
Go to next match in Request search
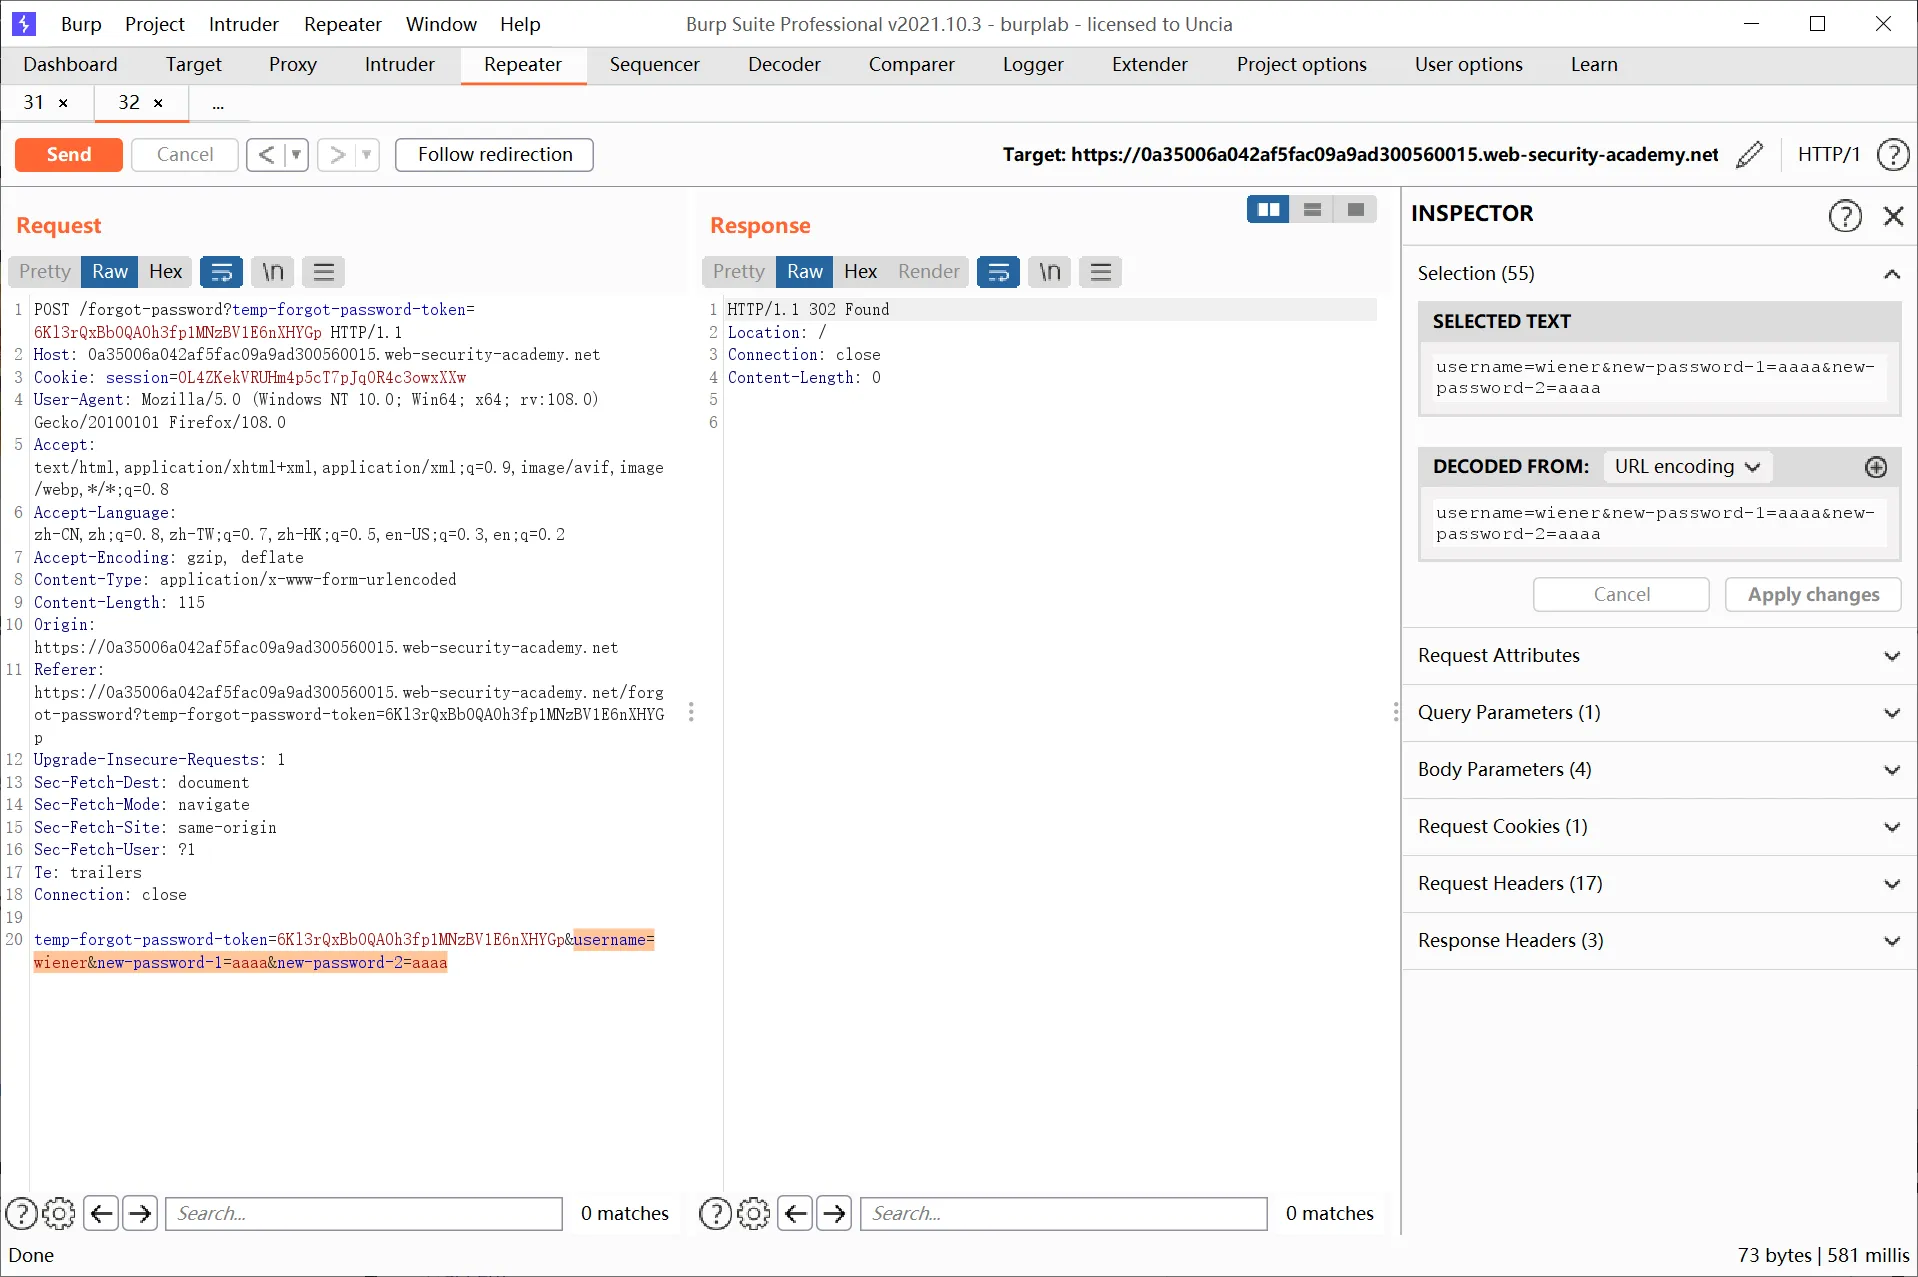tap(140, 1214)
